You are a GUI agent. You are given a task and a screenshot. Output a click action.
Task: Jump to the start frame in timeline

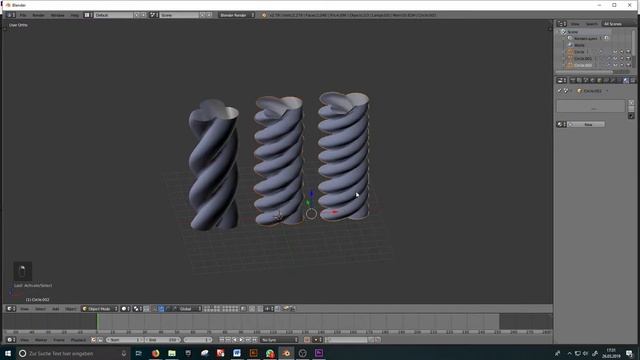(222, 340)
